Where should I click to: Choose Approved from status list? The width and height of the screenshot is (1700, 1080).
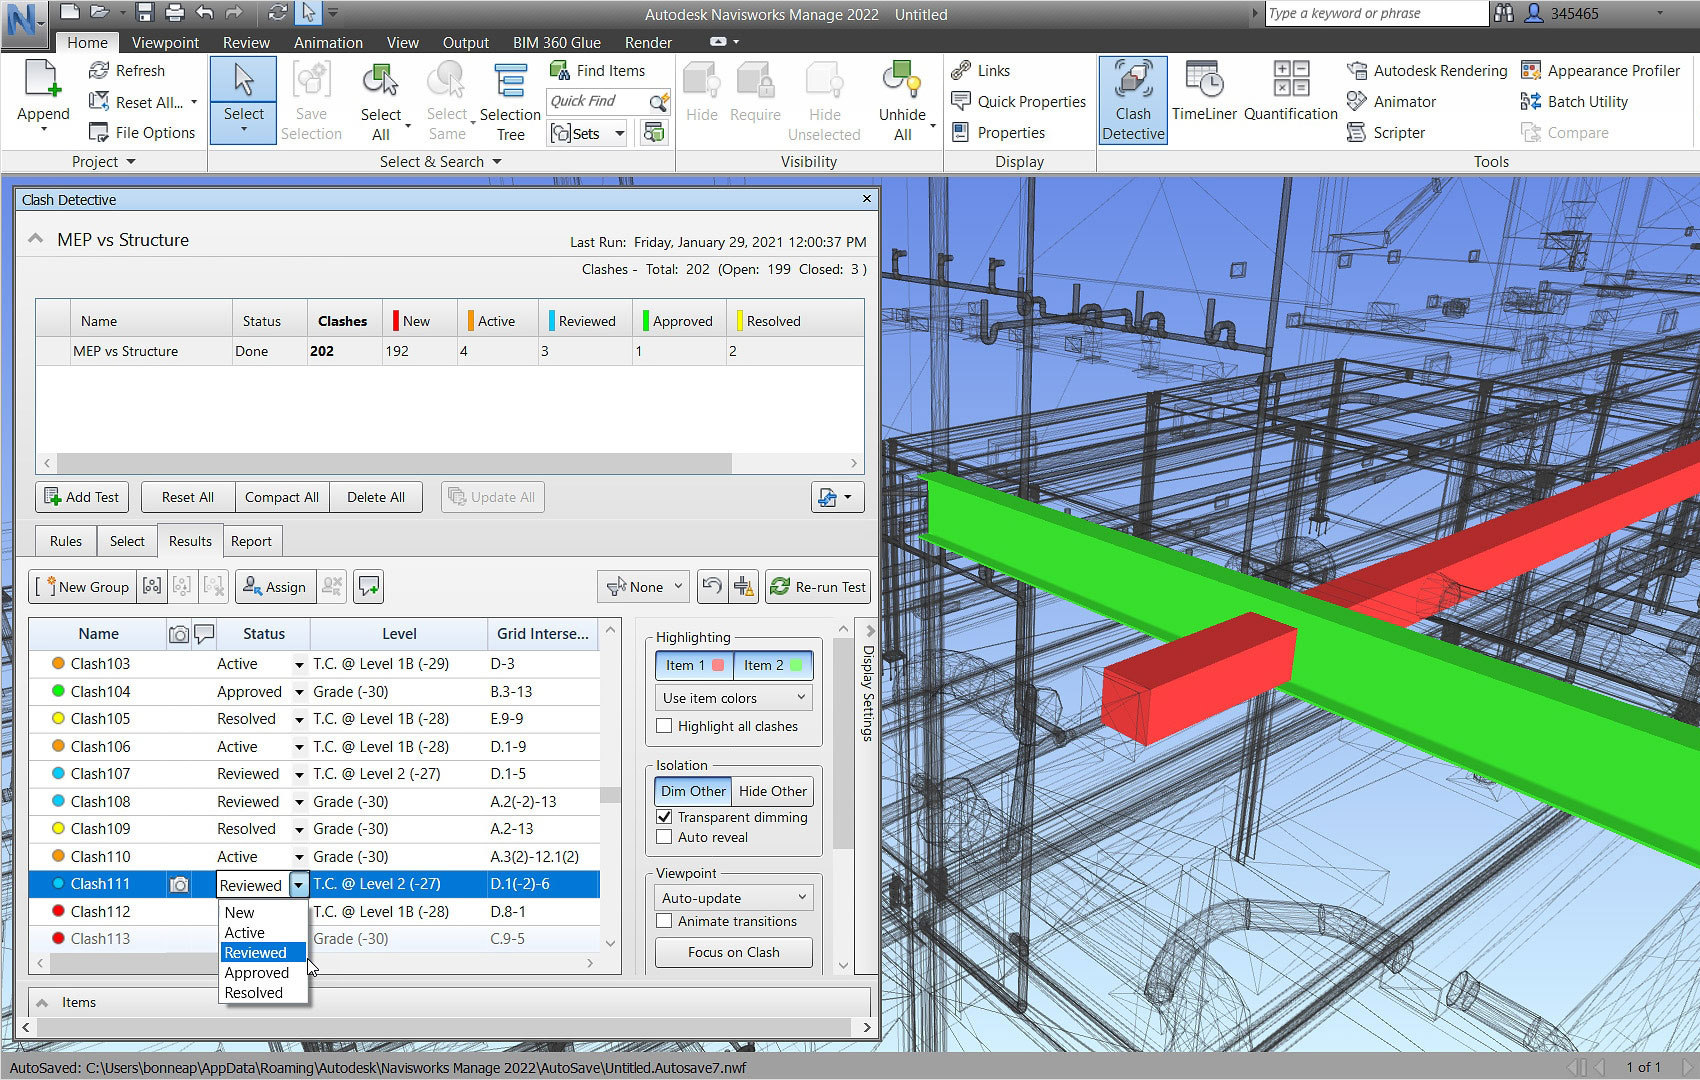257,973
